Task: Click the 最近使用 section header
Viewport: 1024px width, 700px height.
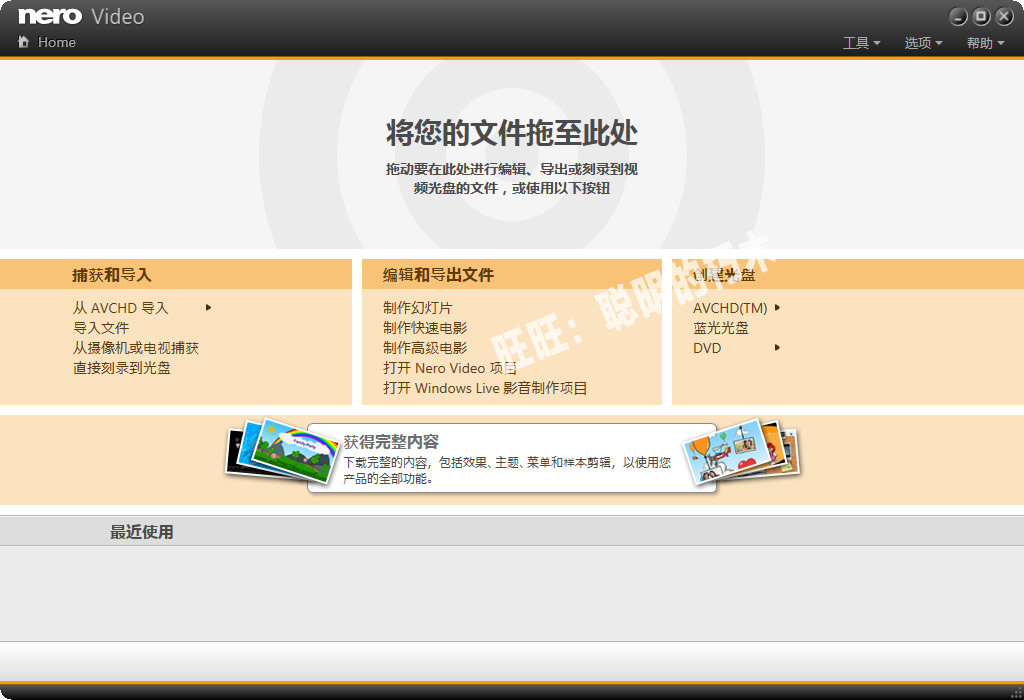Action: (142, 532)
